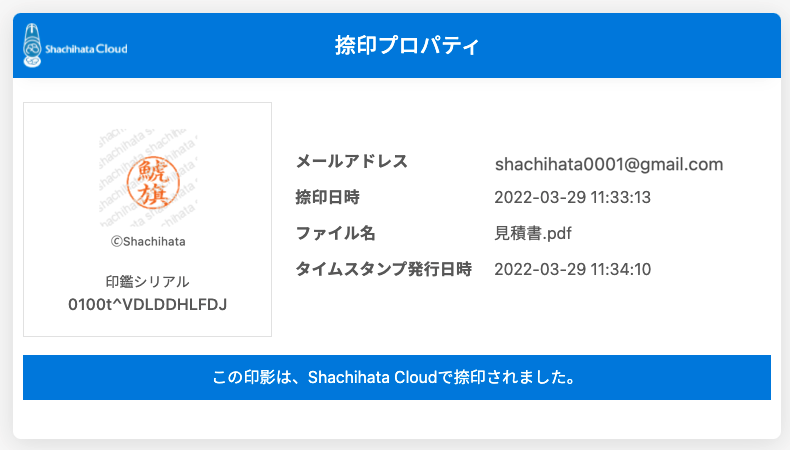790x450 pixels.
Task: Click the ファイル名 label
Action: pyautogui.click(x=336, y=233)
